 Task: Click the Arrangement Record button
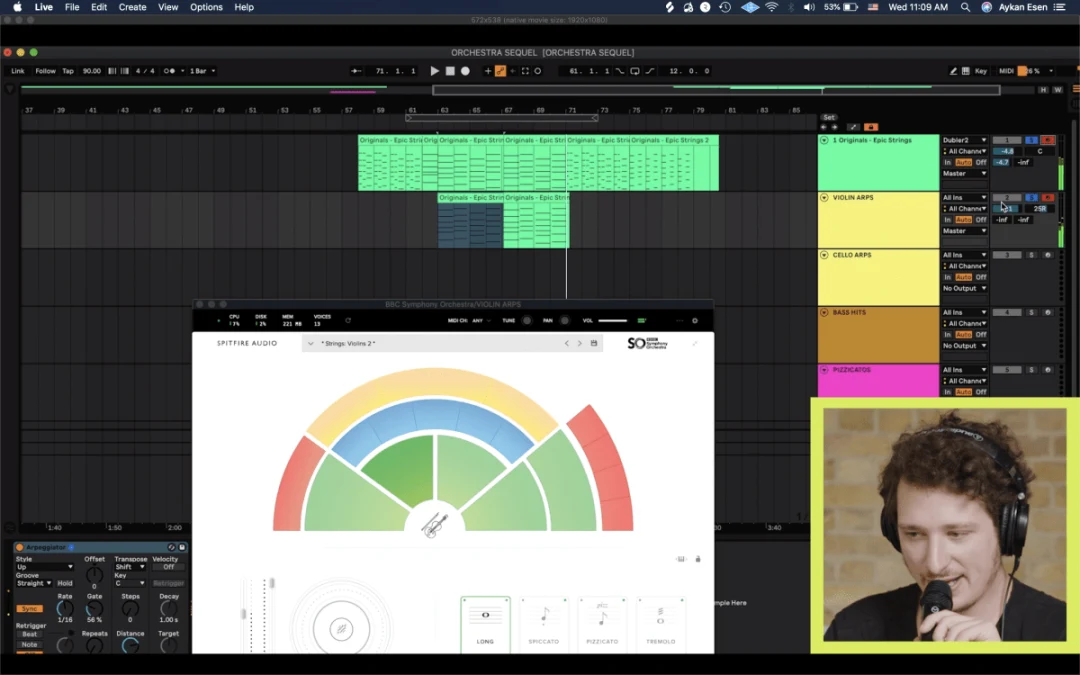click(x=465, y=71)
